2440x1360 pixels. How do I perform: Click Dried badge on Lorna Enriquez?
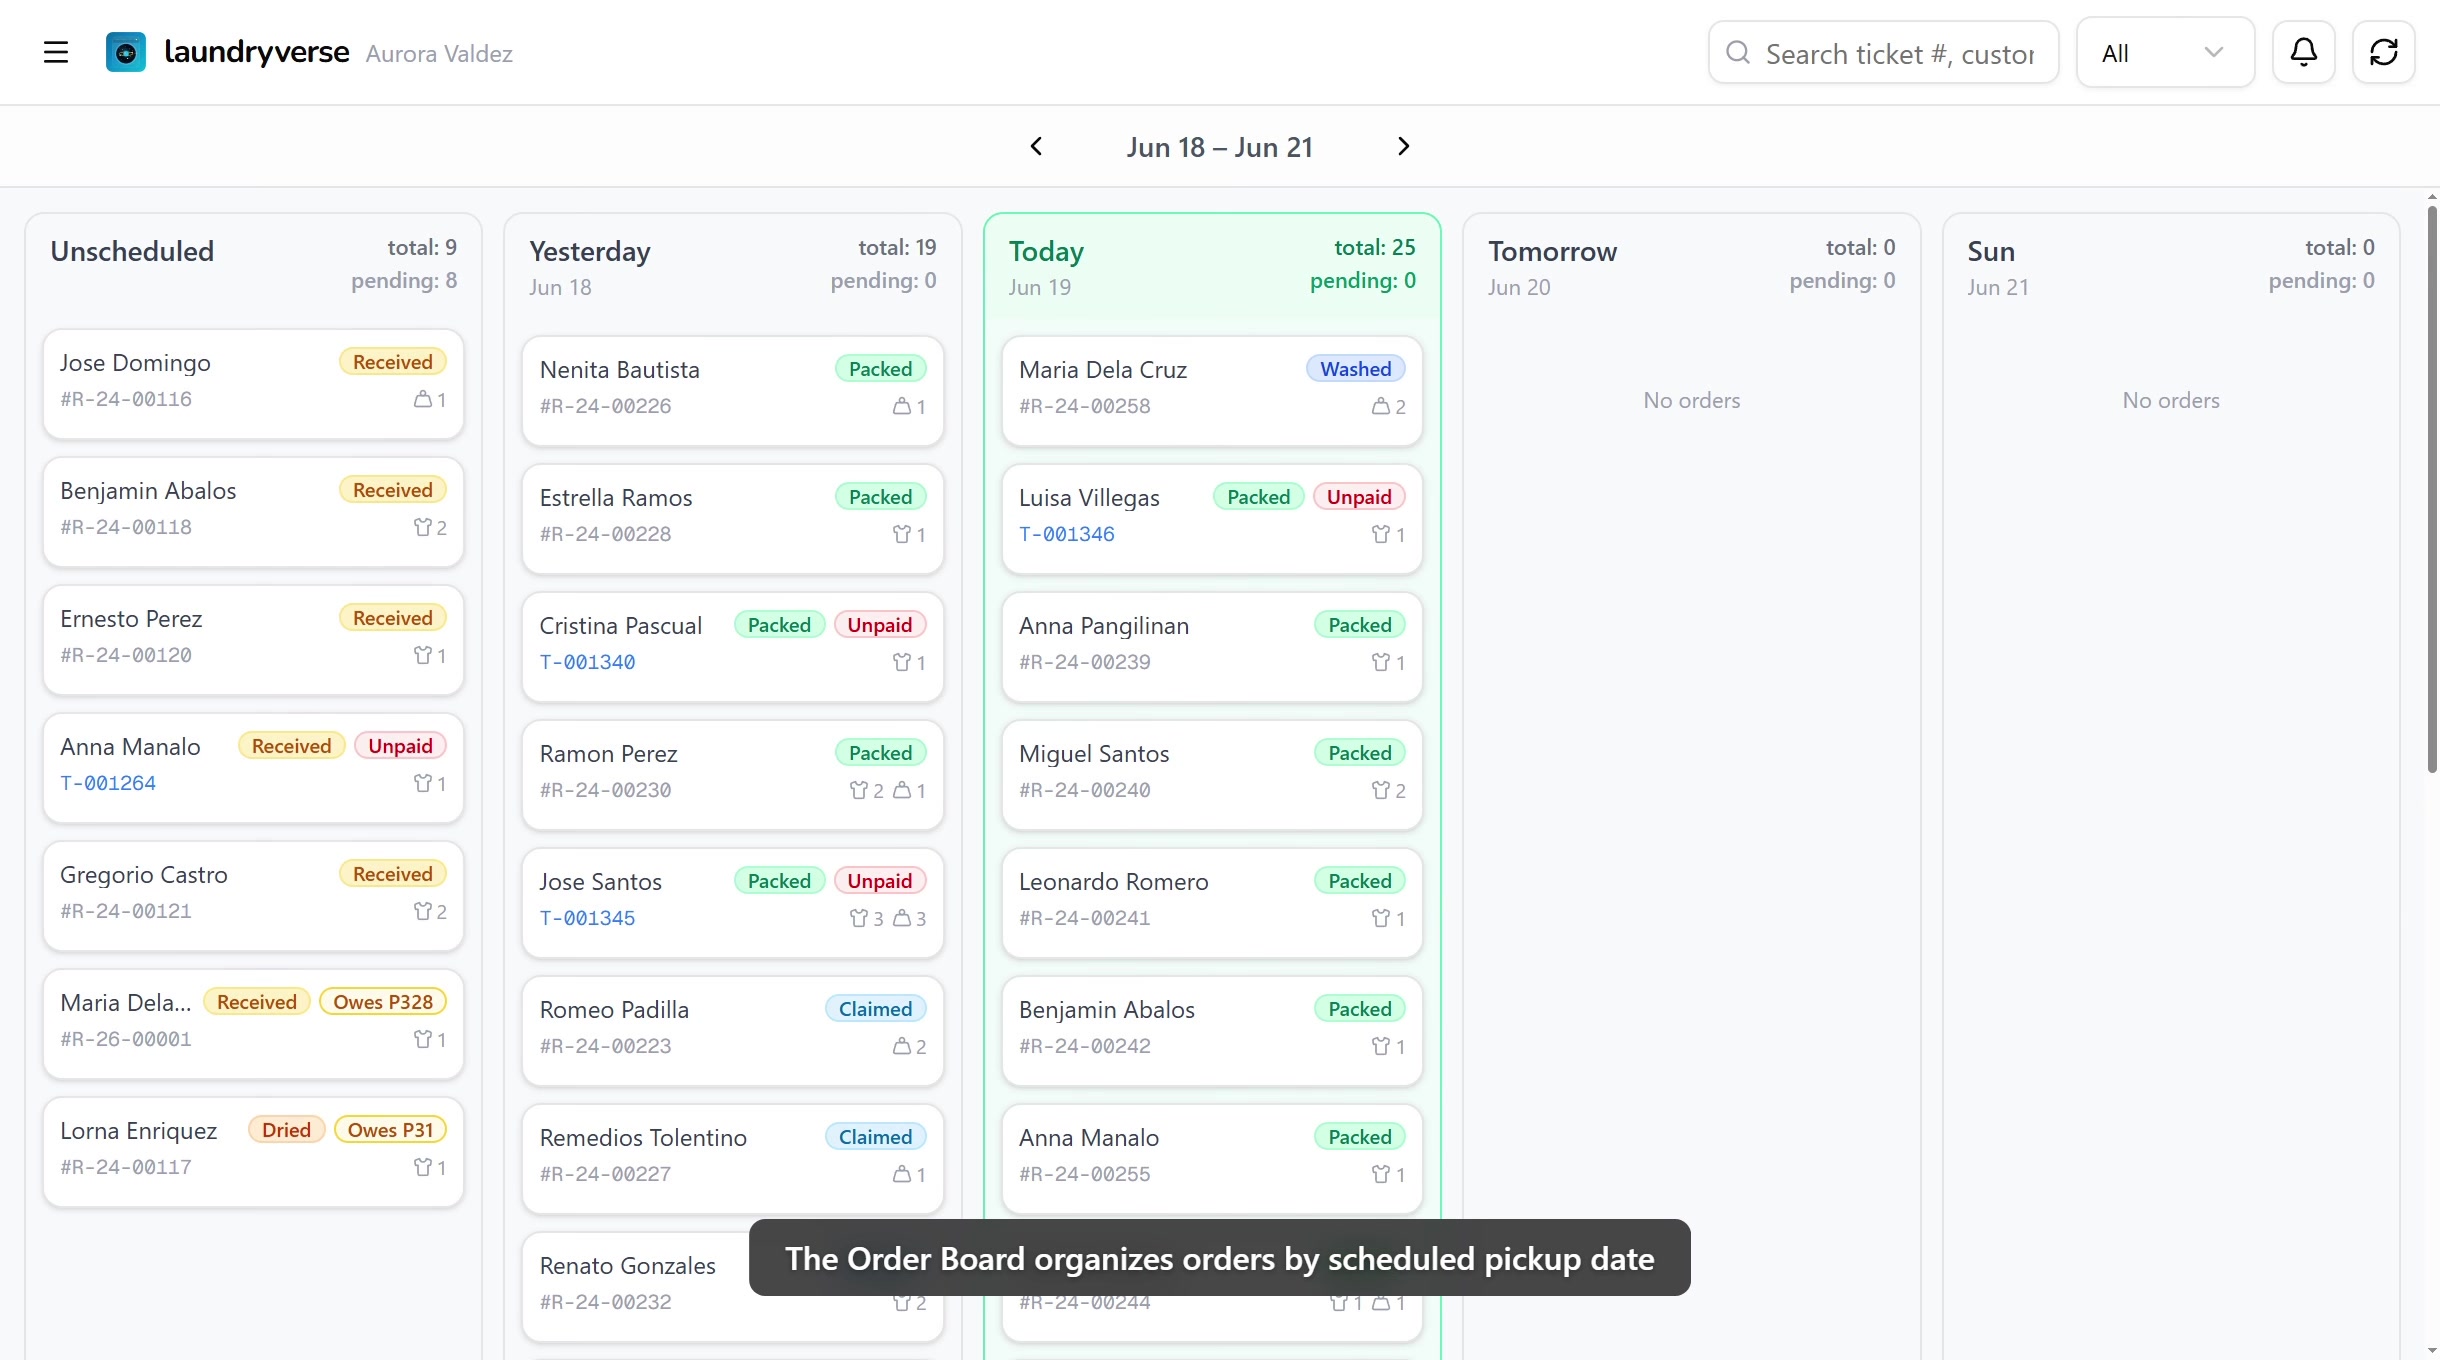tap(286, 1130)
